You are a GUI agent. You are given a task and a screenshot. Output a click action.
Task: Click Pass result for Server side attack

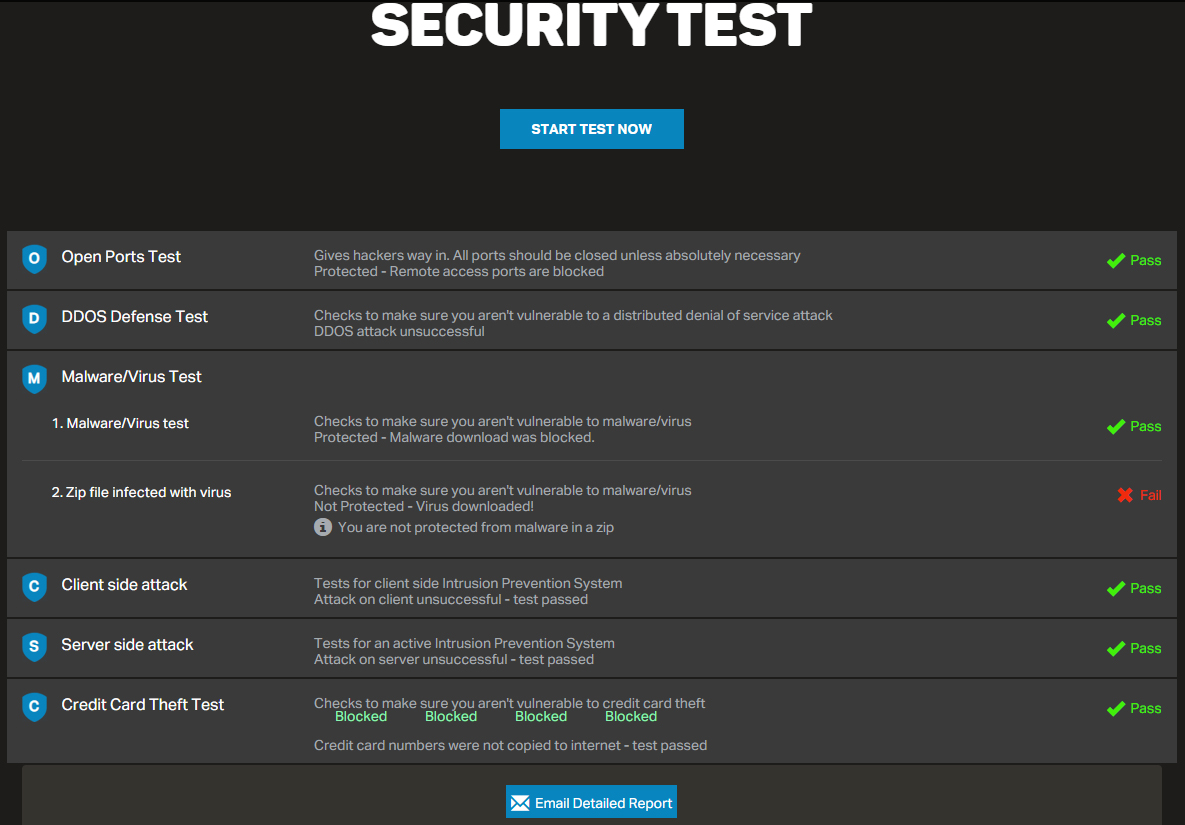[1145, 649]
